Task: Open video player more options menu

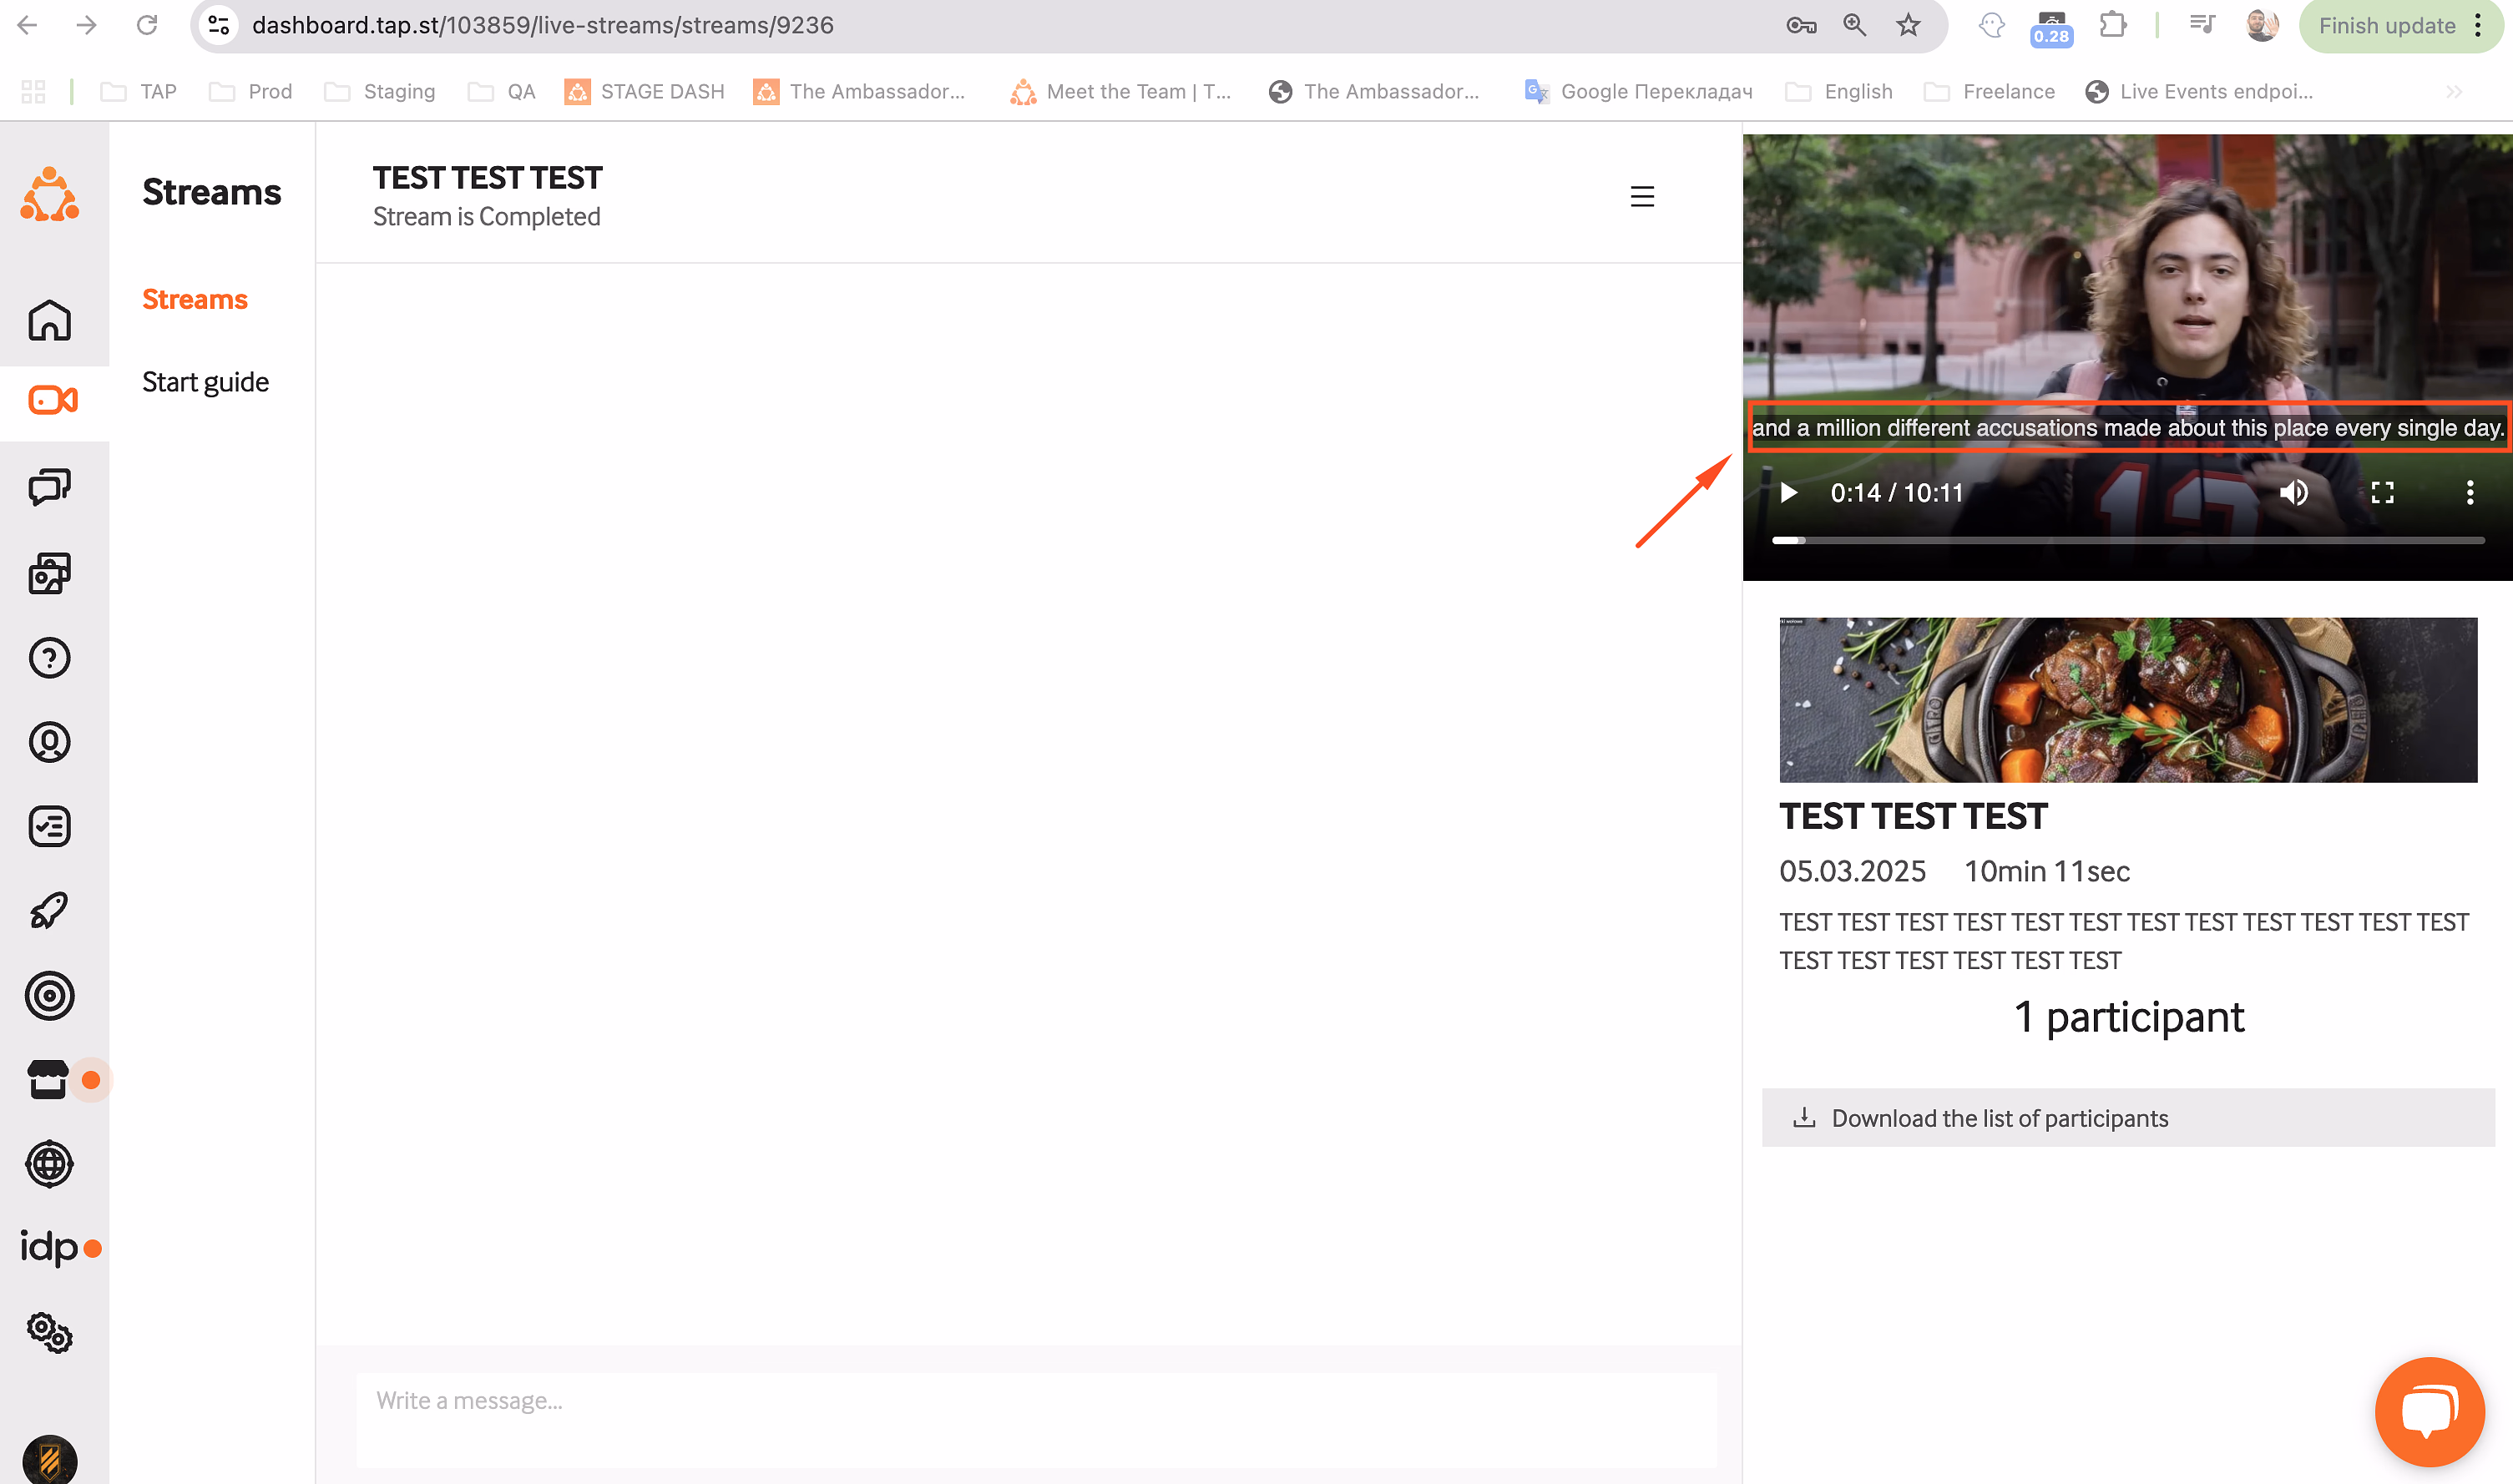Action: click(x=2470, y=493)
